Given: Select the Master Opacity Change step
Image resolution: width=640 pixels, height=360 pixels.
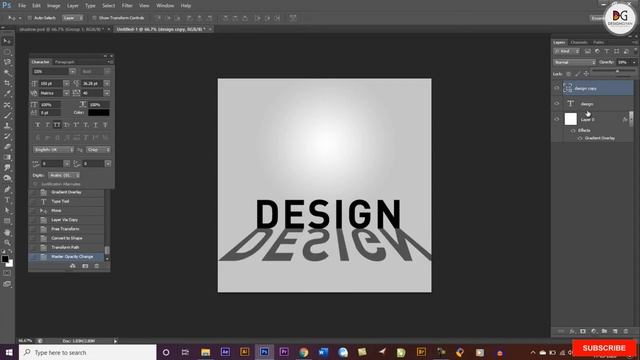Looking at the screenshot, I should 66,257.
